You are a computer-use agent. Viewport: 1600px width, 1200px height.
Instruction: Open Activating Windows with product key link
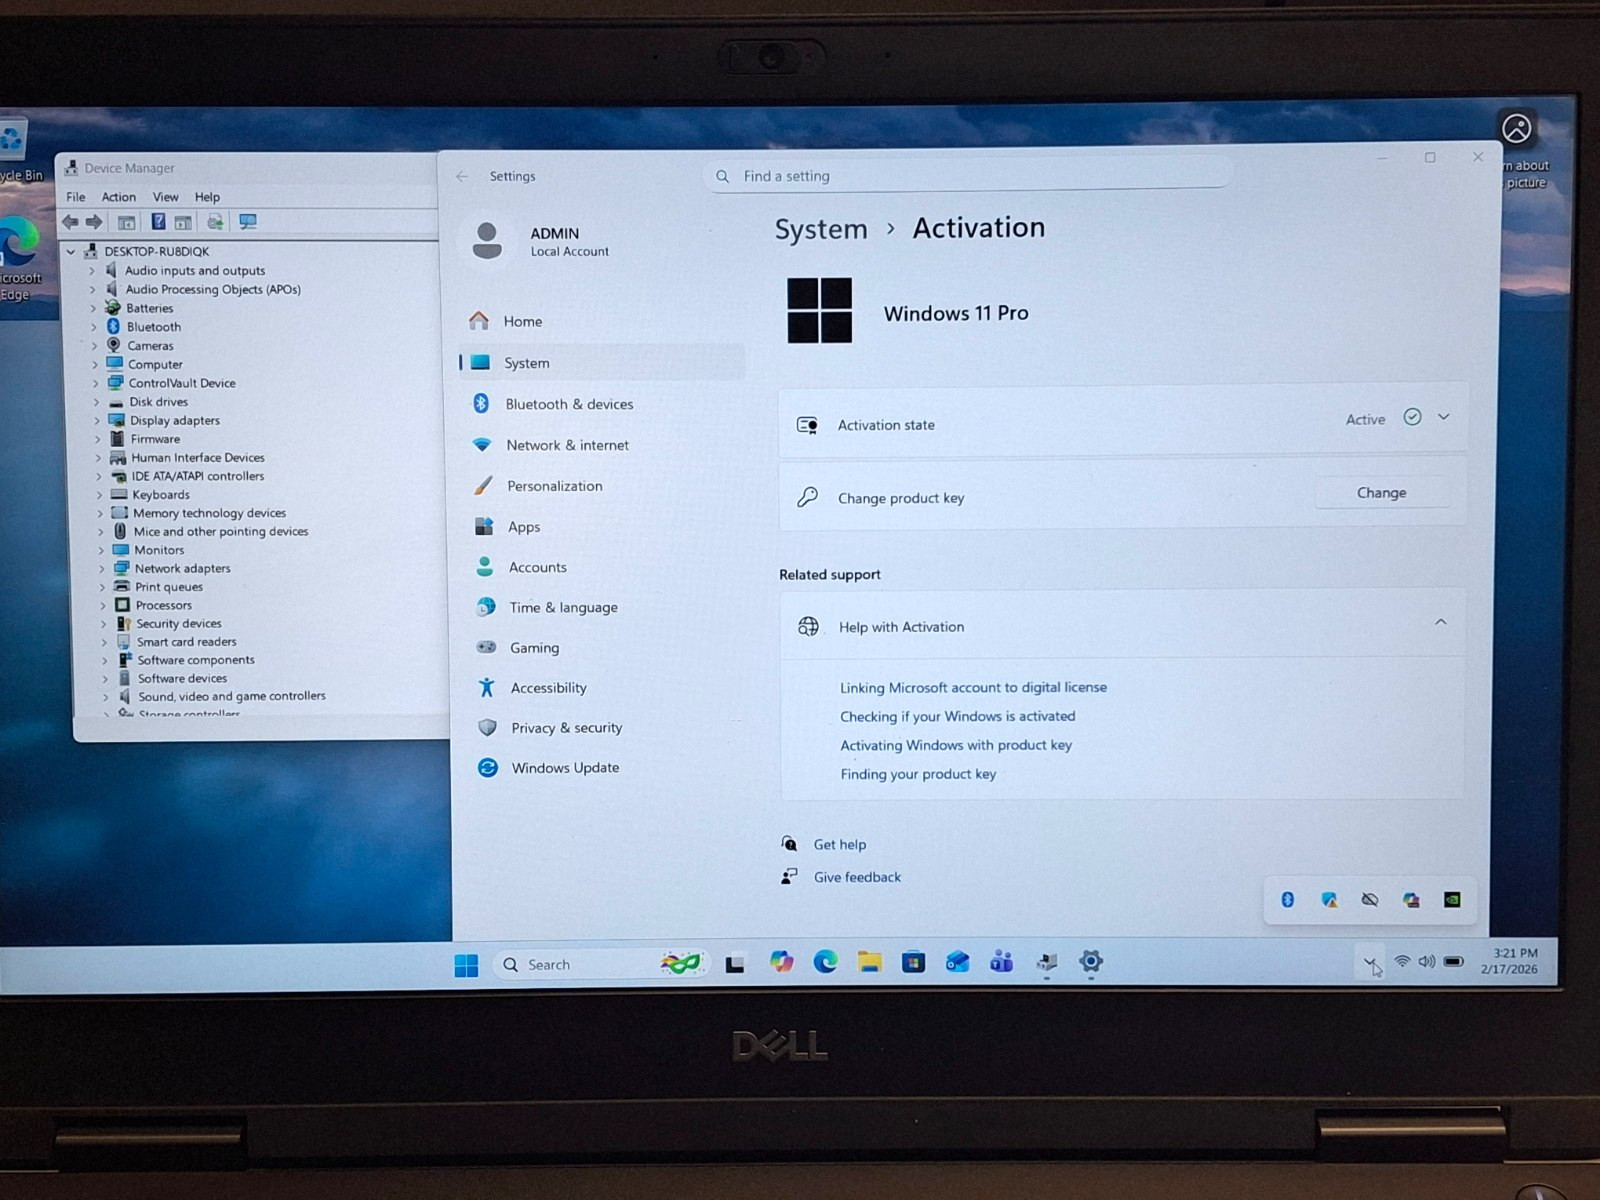coord(956,745)
